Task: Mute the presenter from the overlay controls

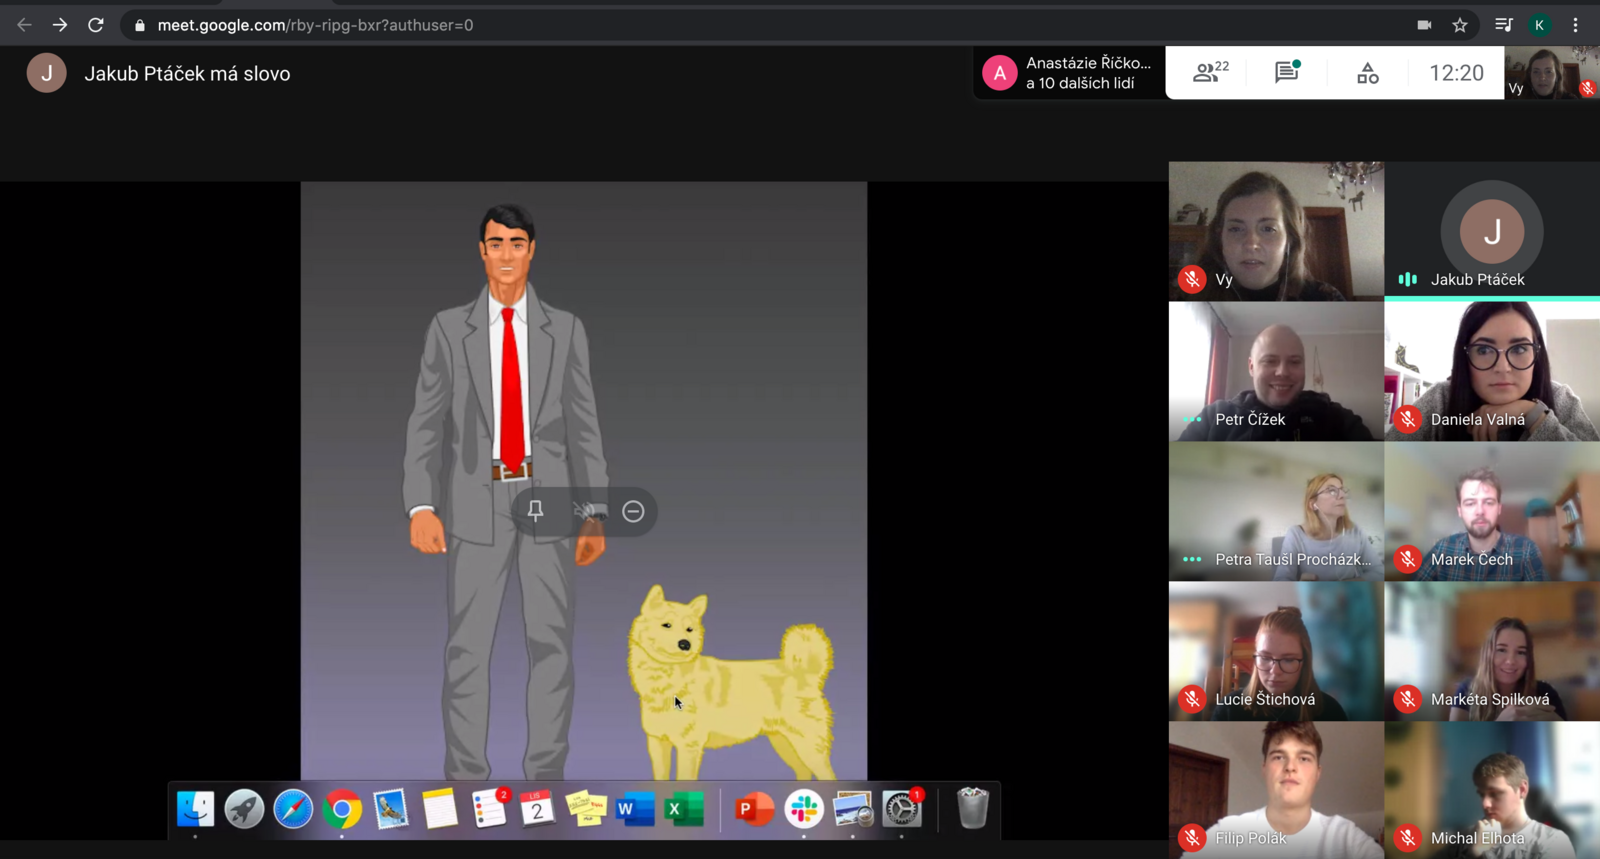Action: click(586, 511)
